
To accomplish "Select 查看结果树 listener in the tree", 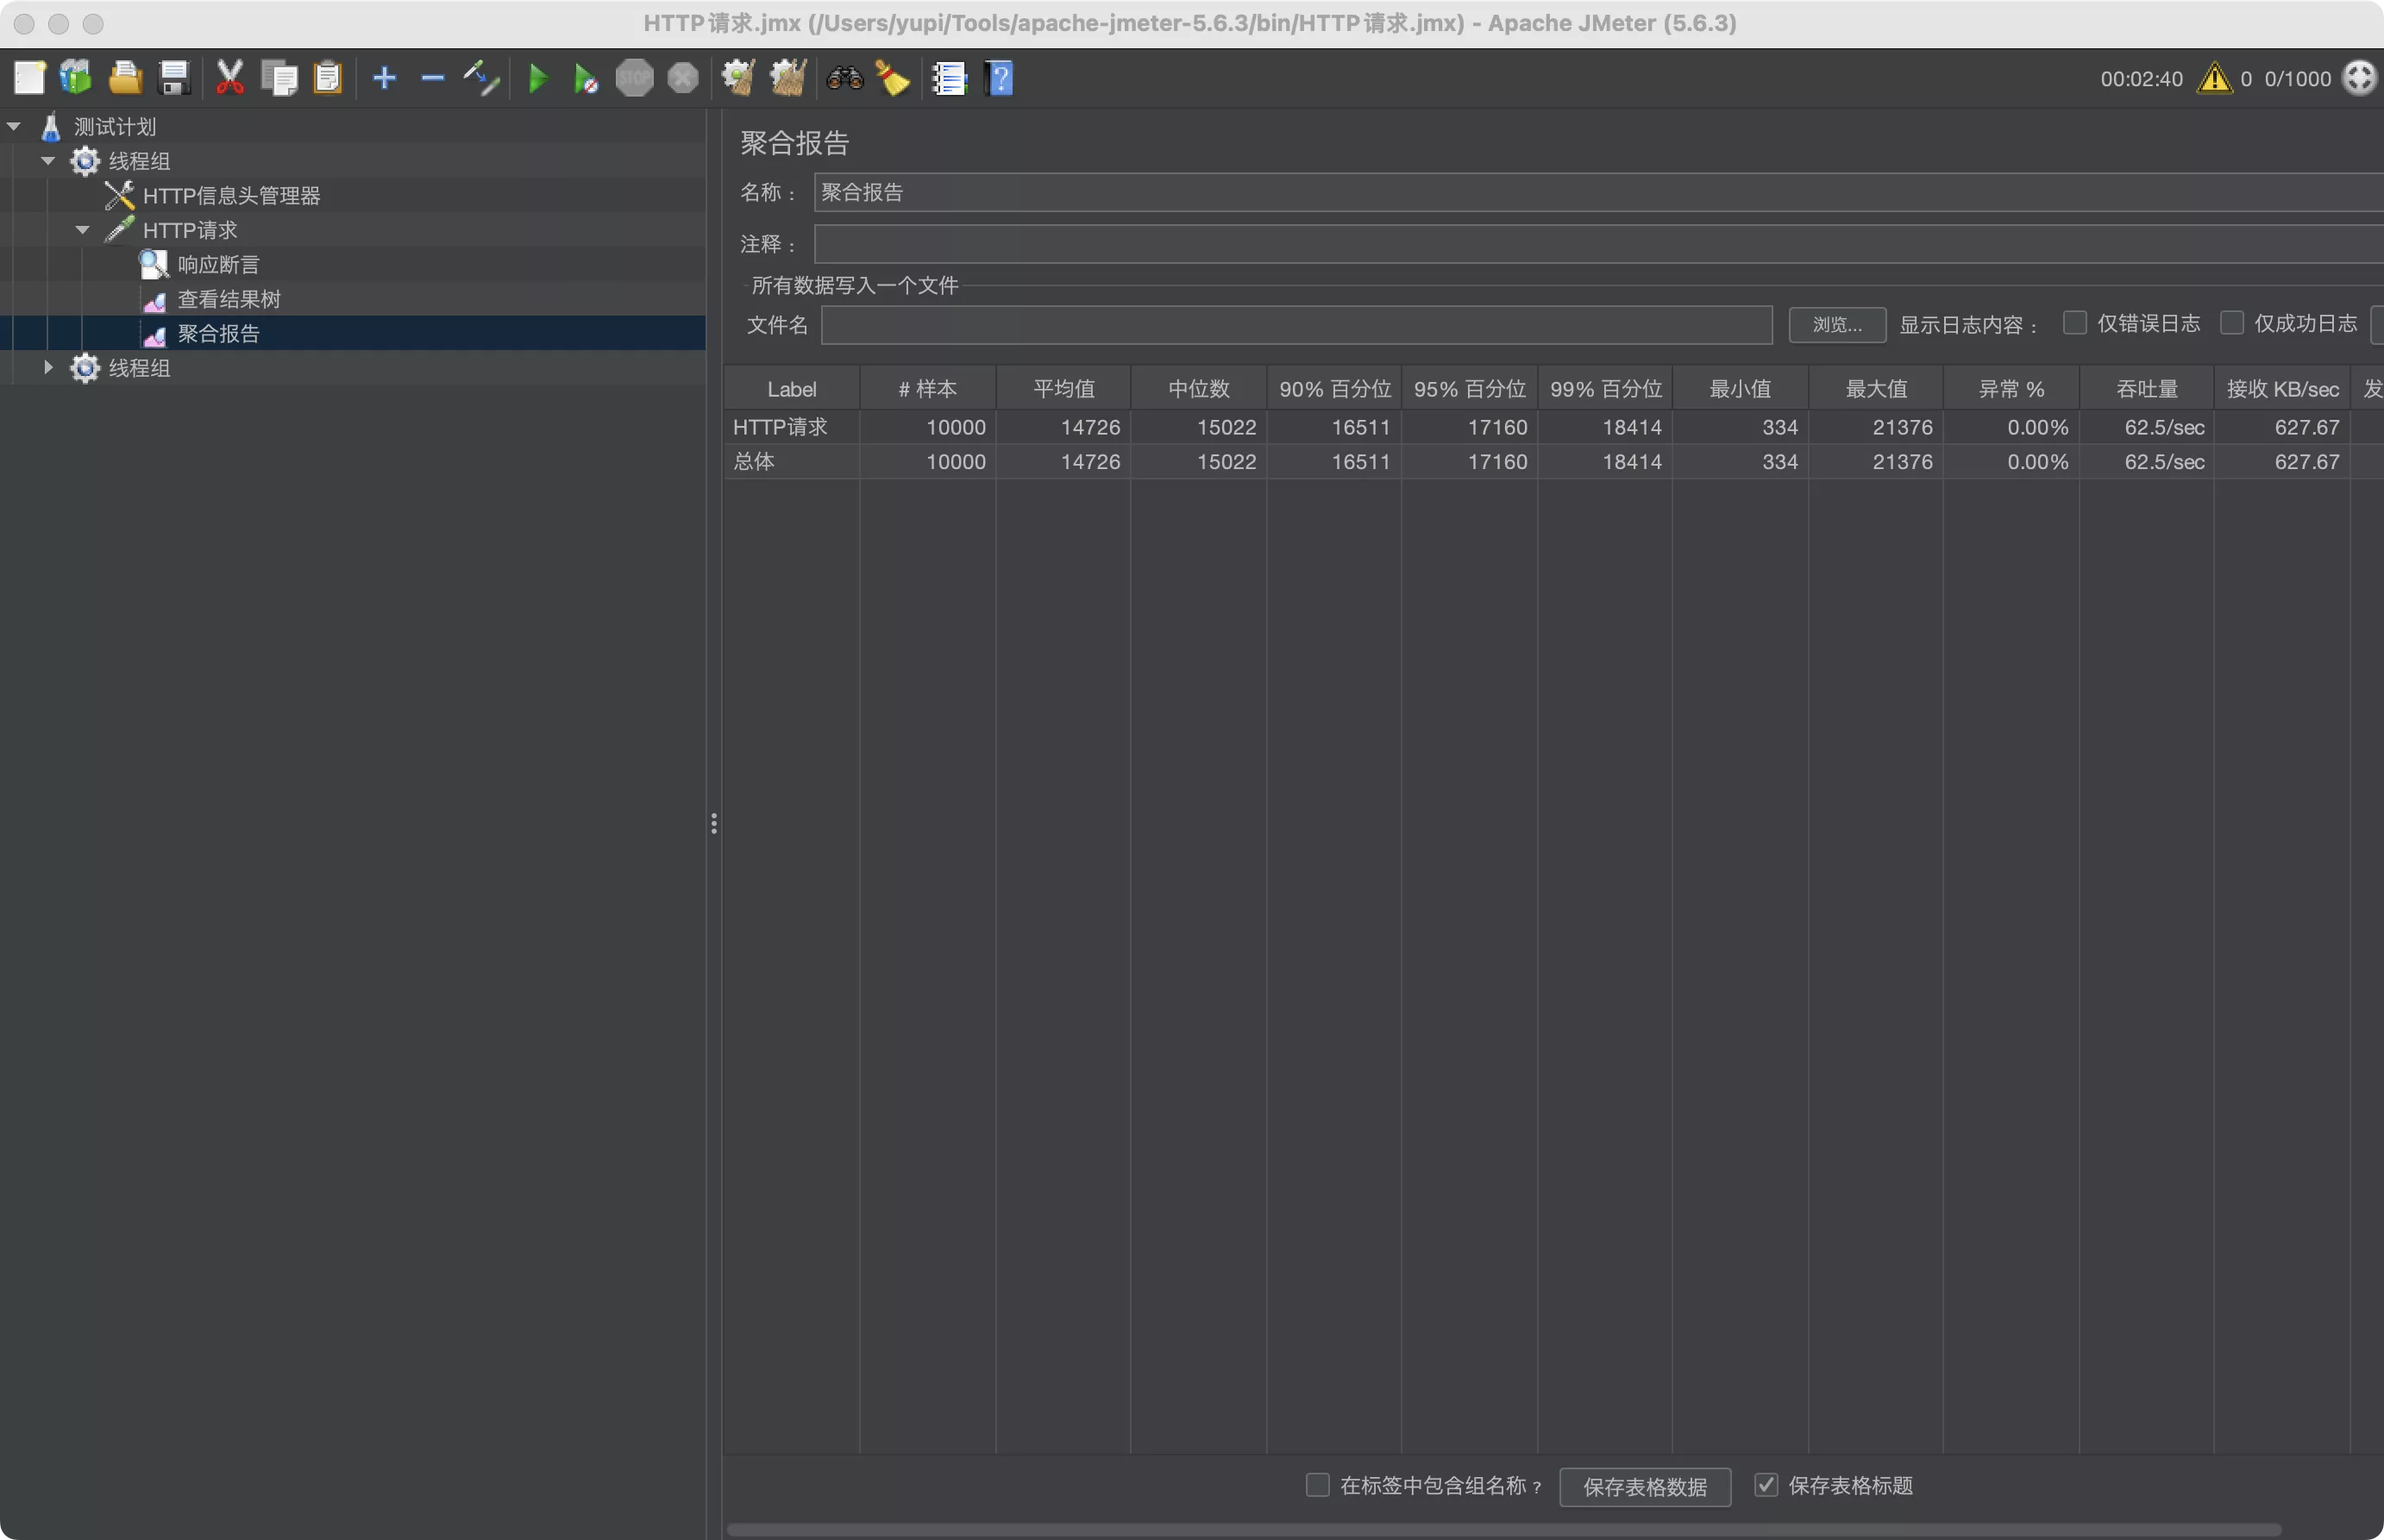I will point(229,298).
